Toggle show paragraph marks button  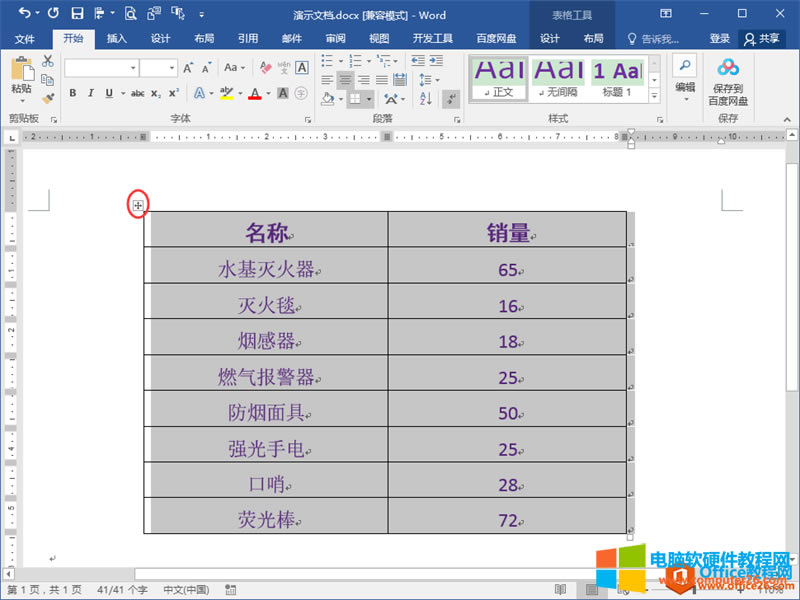[451, 98]
